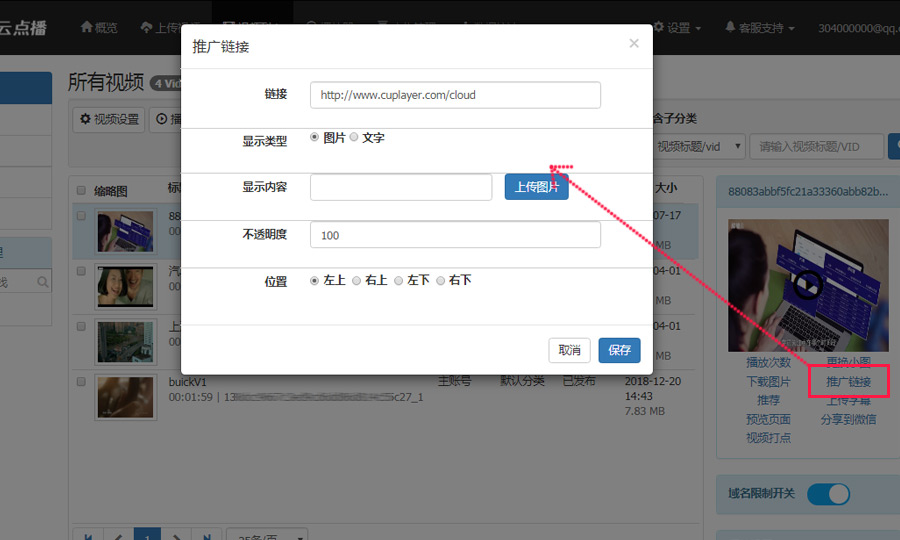Click the 上传图片 button

pyautogui.click(x=536, y=187)
